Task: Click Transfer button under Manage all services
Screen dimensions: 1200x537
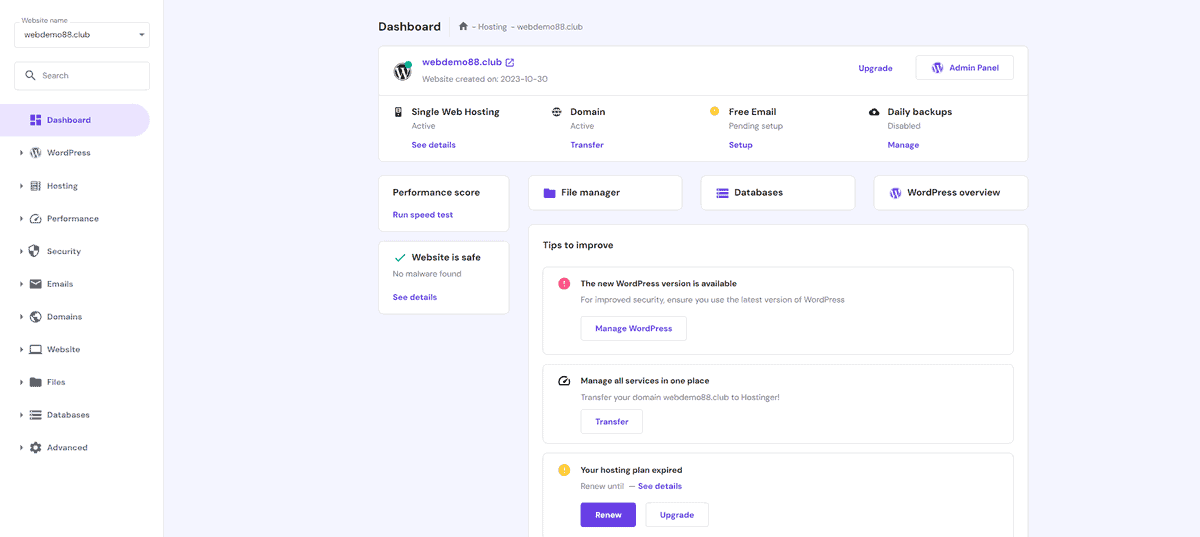Action: coord(611,422)
